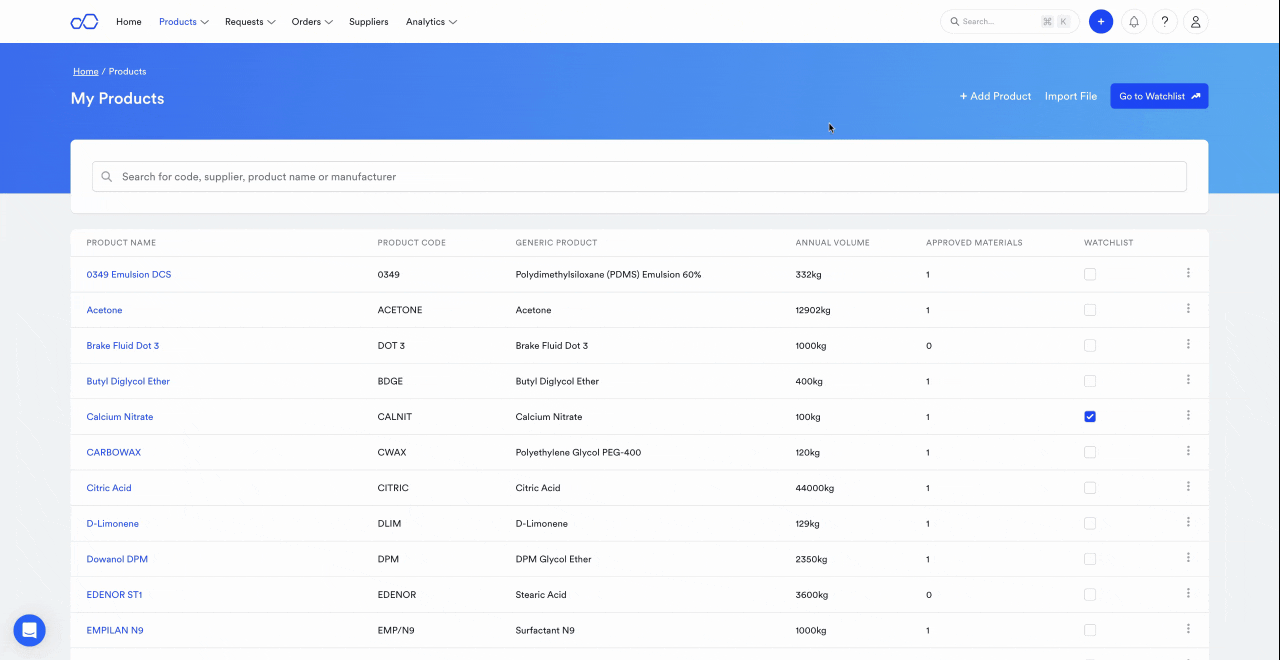Open the user profile icon
The width and height of the screenshot is (1280, 660).
click(1195, 21)
